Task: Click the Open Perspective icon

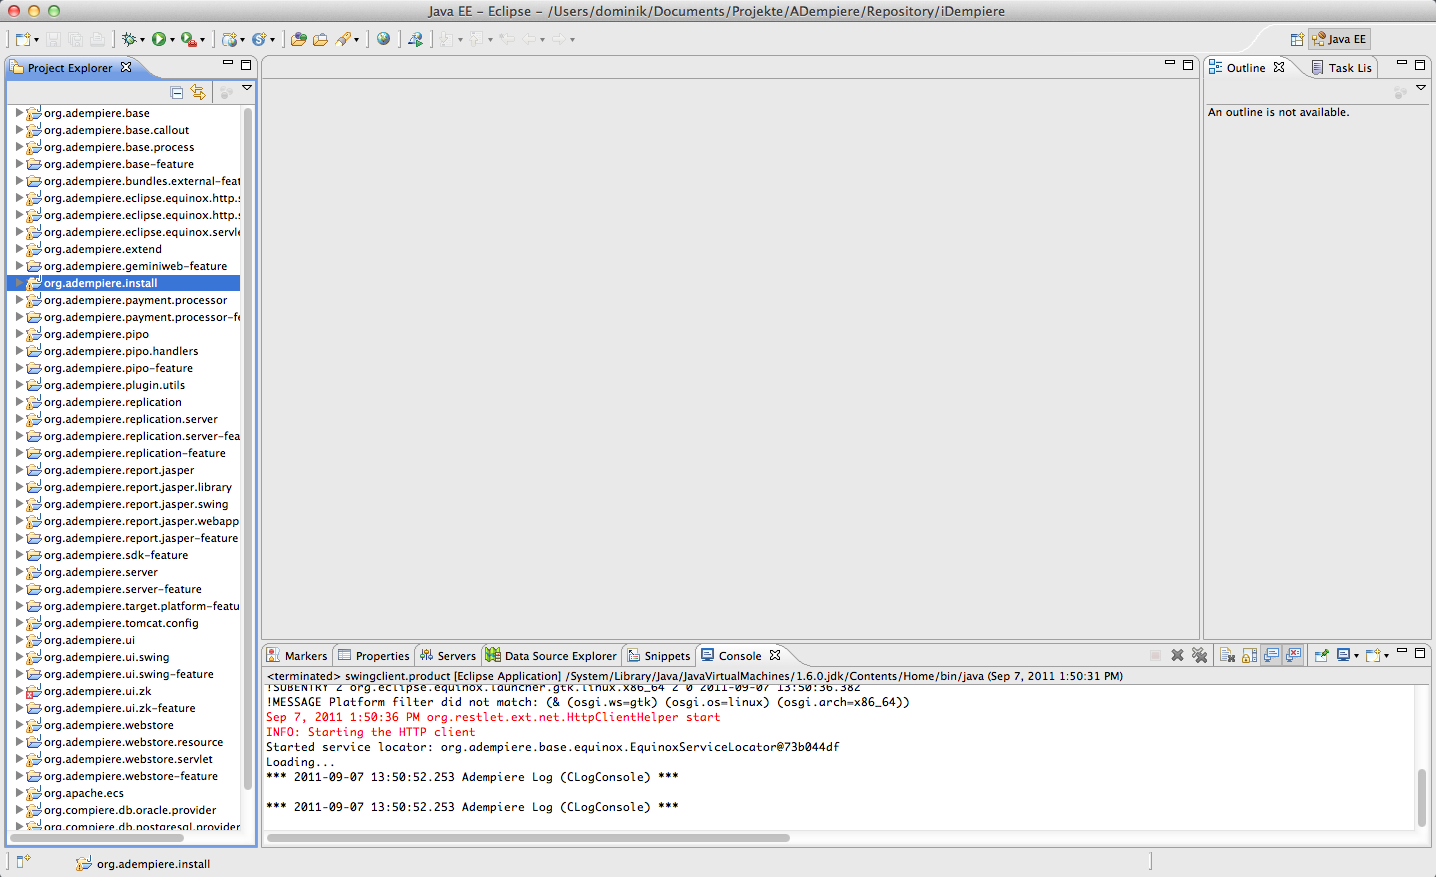Action: pos(1297,39)
